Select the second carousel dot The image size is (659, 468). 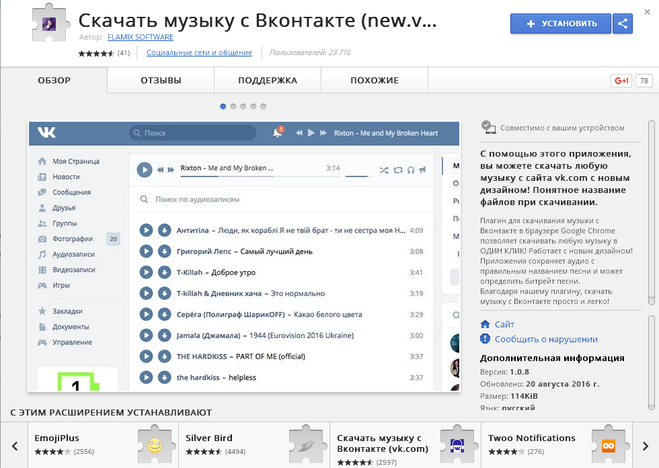(x=233, y=106)
